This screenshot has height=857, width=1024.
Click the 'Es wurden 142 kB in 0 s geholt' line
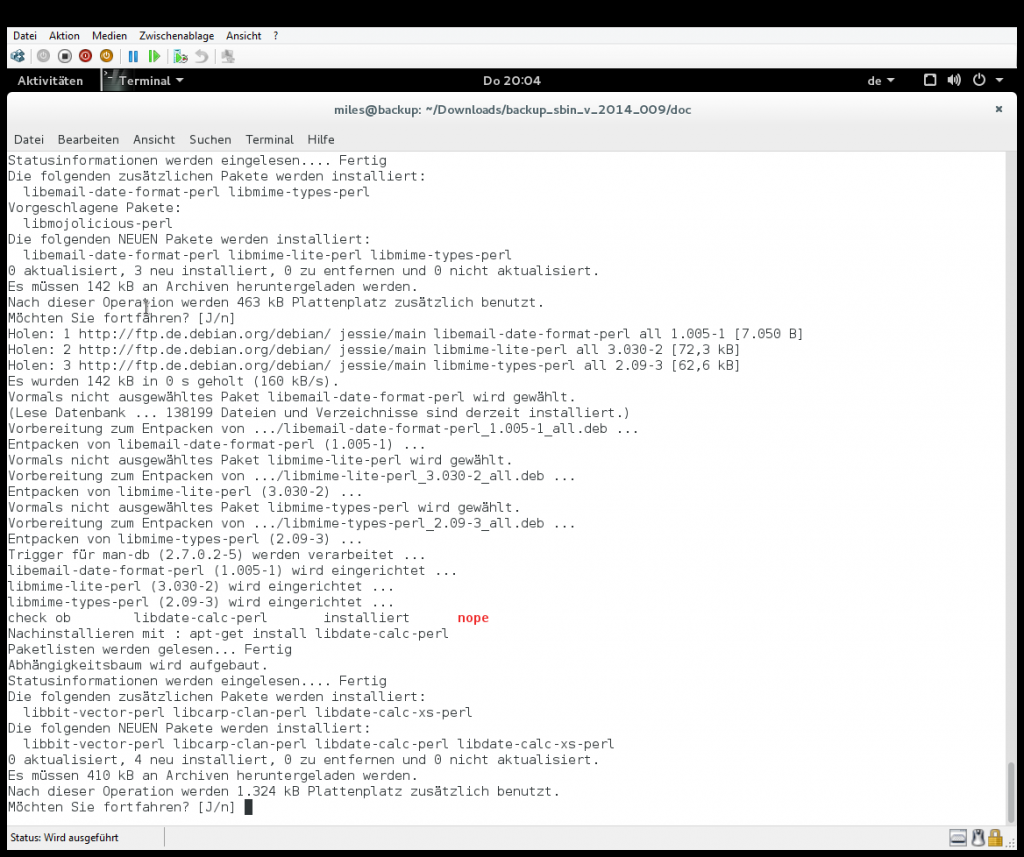coord(174,381)
